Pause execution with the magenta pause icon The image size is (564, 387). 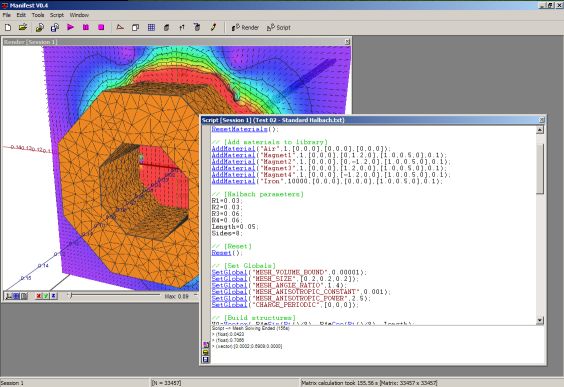pyautogui.click(x=86, y=27)
